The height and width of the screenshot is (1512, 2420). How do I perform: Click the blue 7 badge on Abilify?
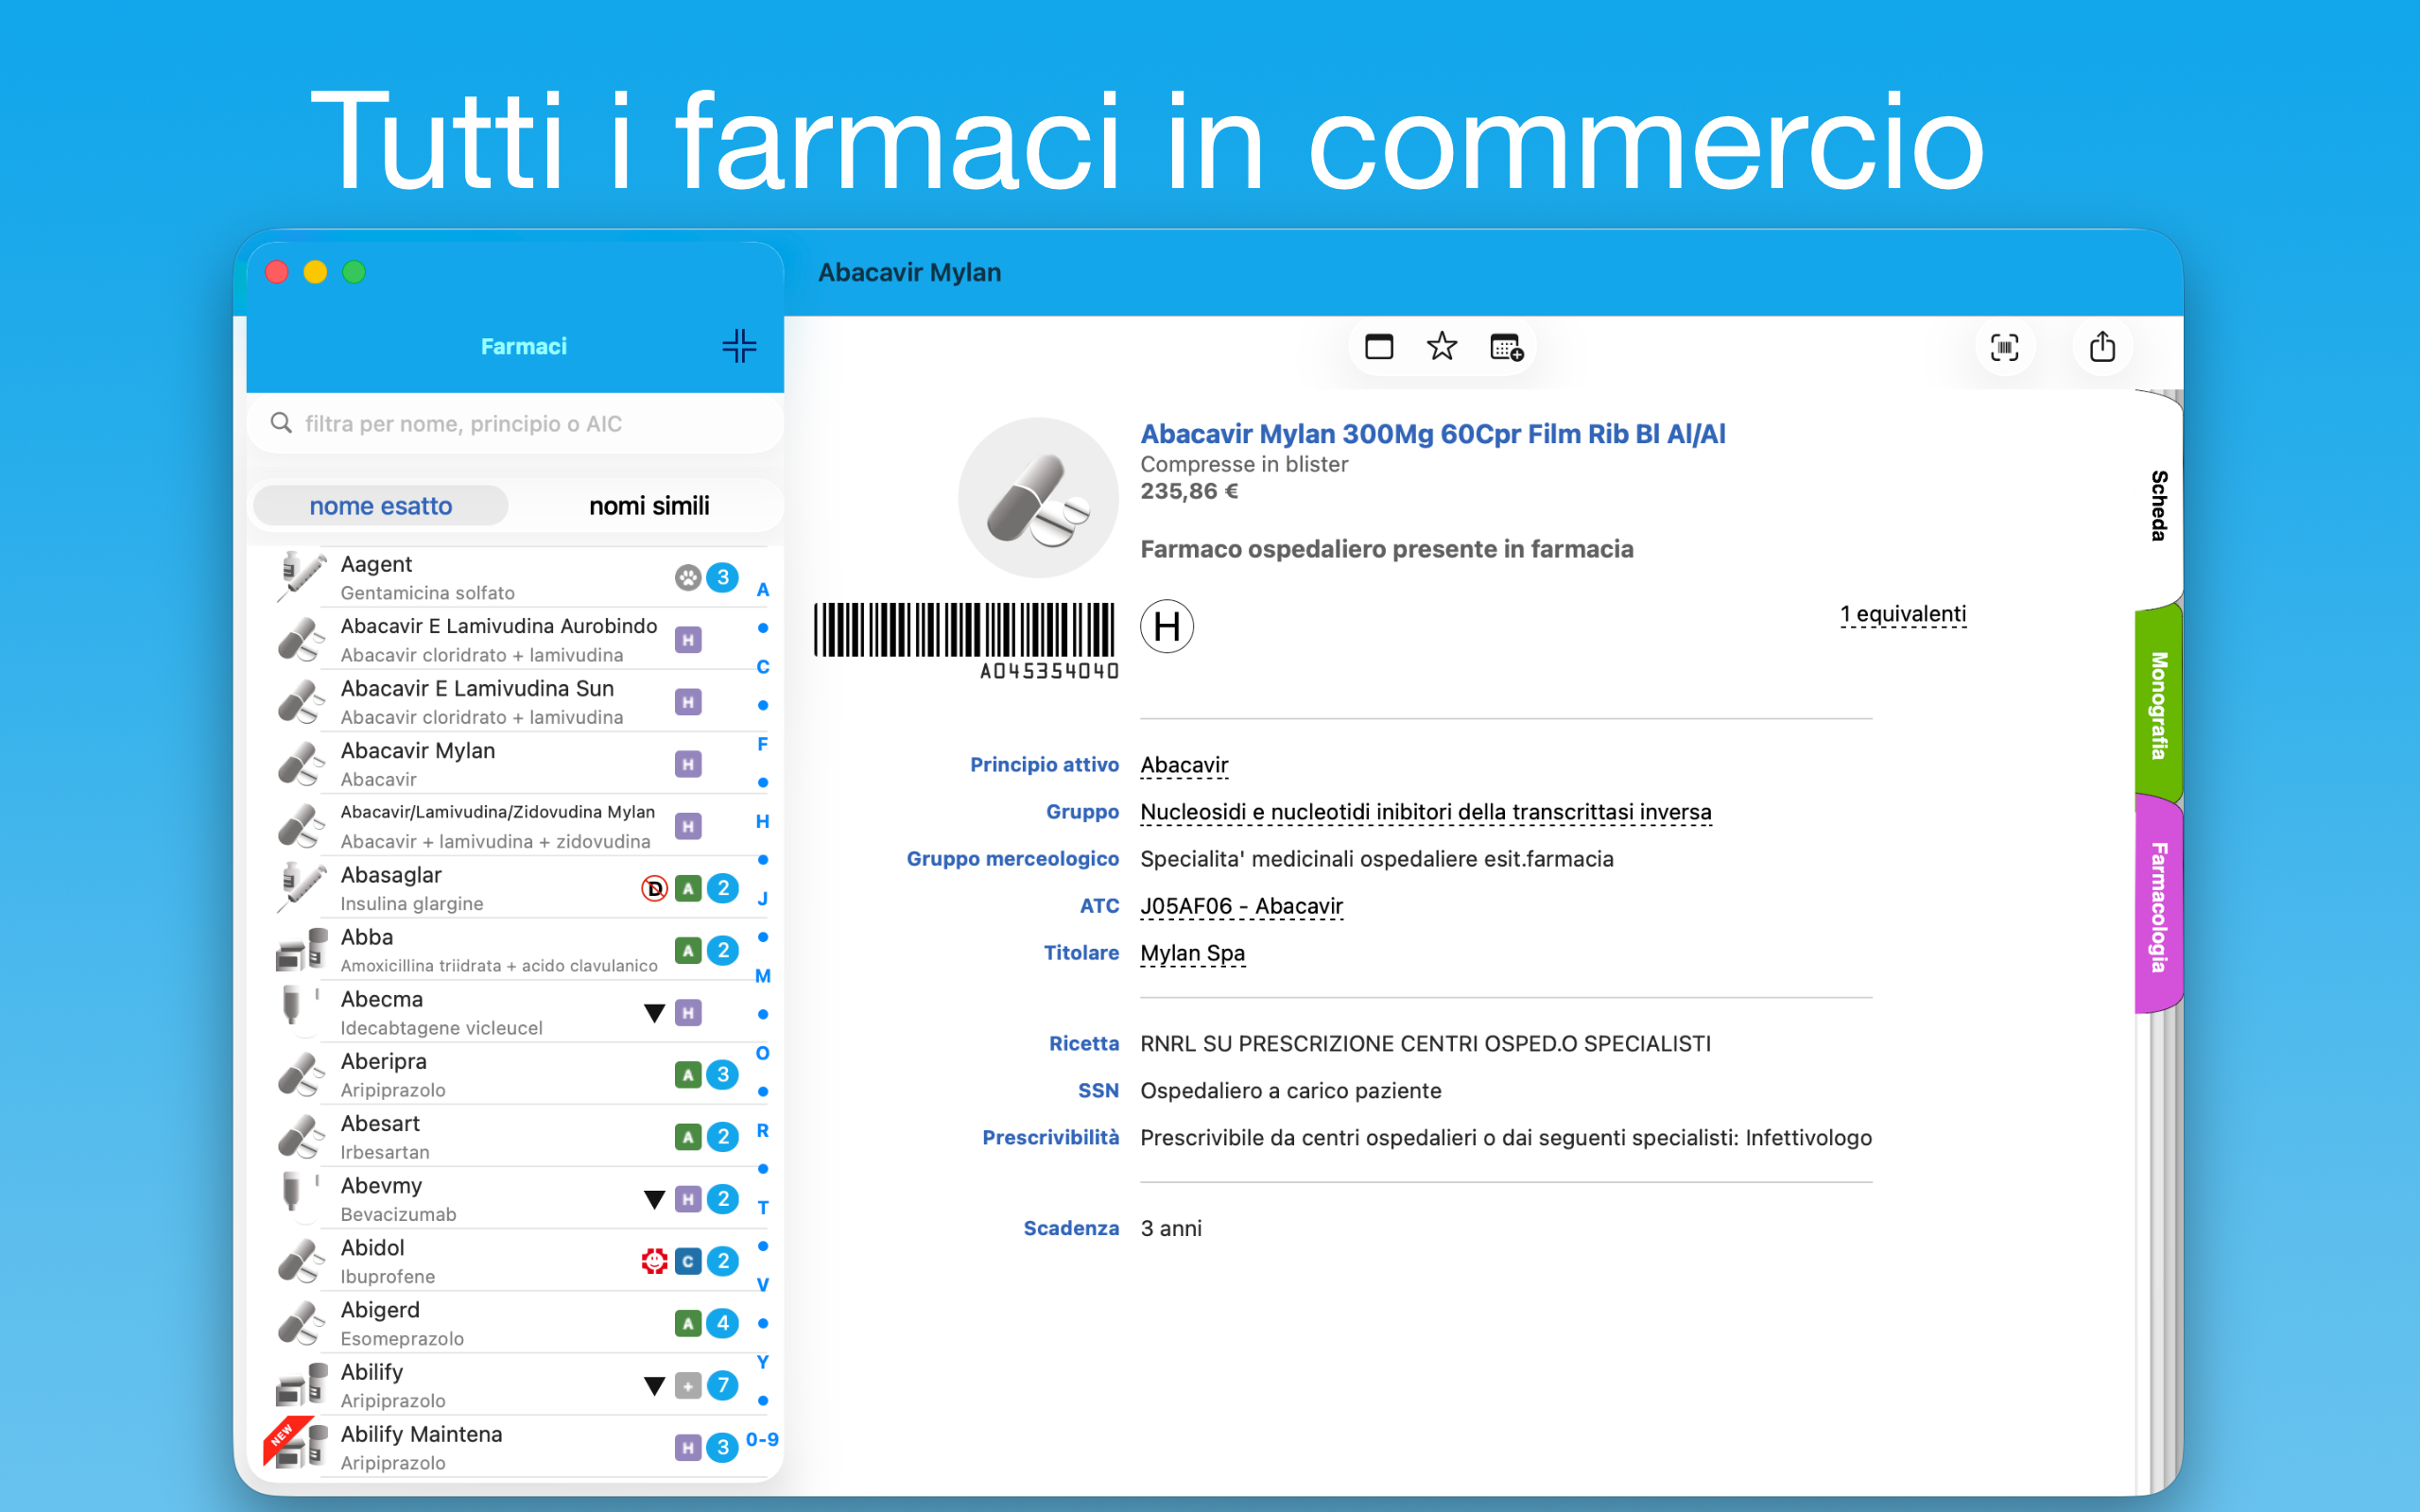tap(722, 1385)
